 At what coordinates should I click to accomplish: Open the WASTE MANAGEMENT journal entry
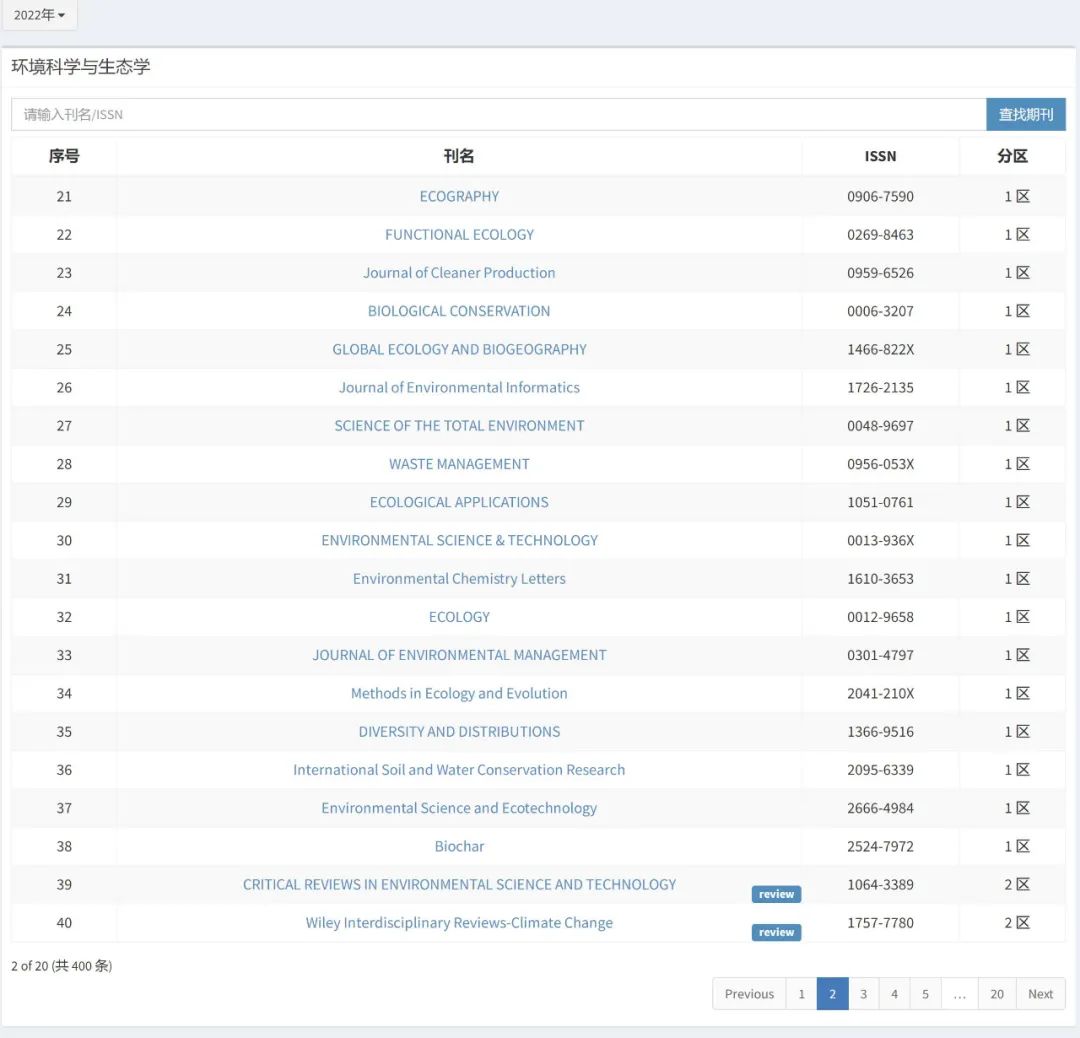(459, 464)
